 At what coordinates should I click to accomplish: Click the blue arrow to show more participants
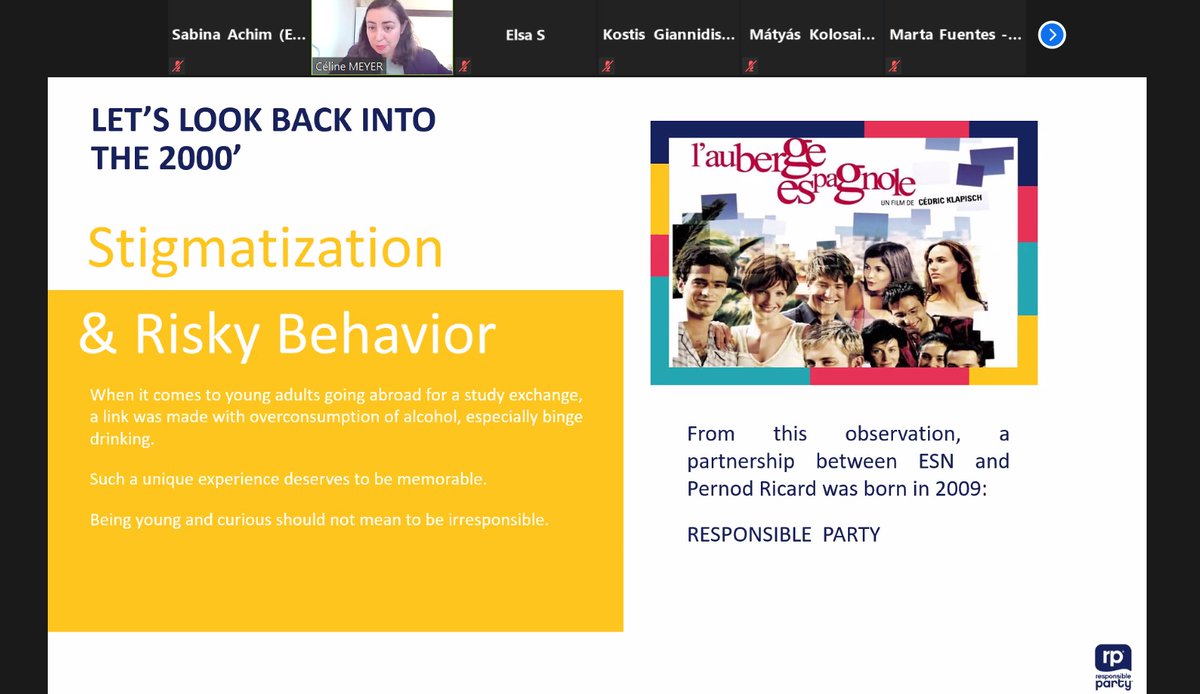point(1051,34)
